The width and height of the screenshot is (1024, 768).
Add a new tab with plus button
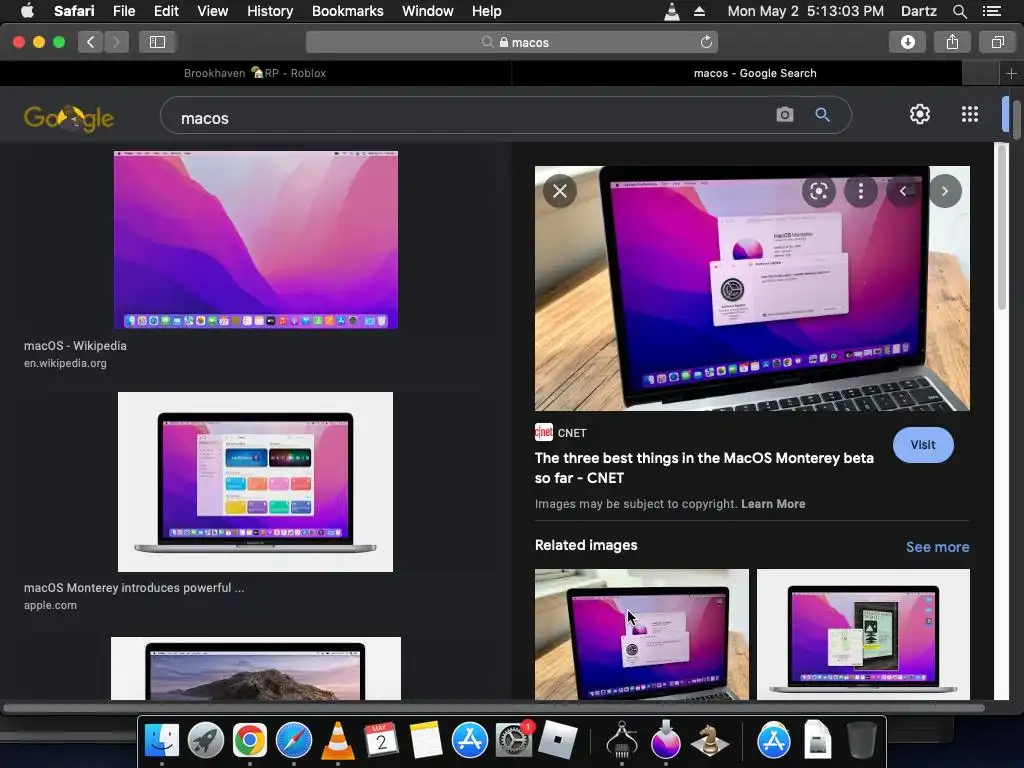(x=1011, y=73)
